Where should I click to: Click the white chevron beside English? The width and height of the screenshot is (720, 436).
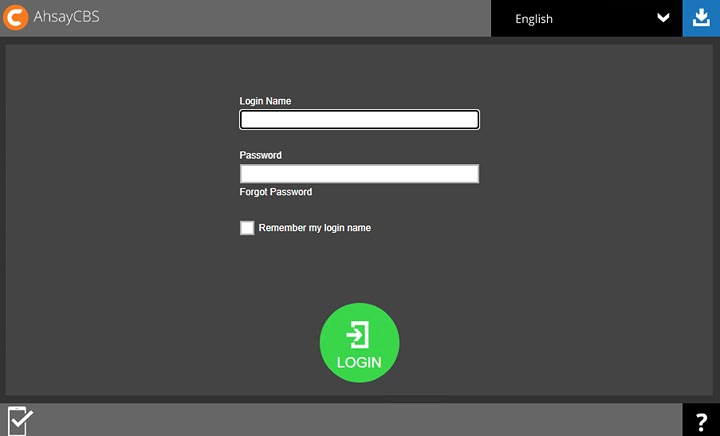(x=662, y=18)
